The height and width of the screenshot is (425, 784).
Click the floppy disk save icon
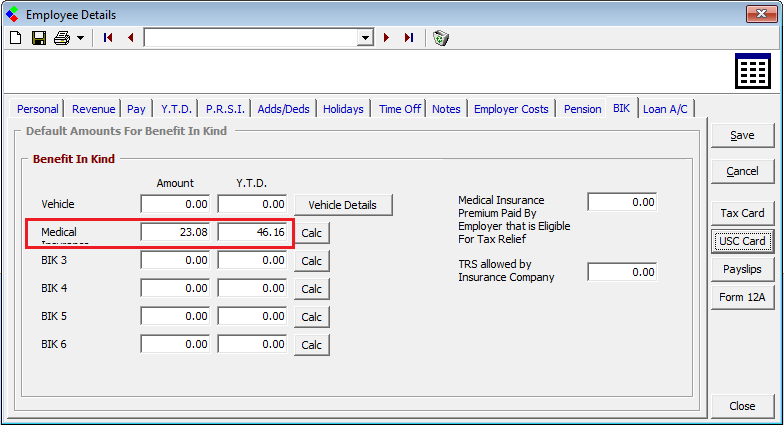(x=38, y=38)
